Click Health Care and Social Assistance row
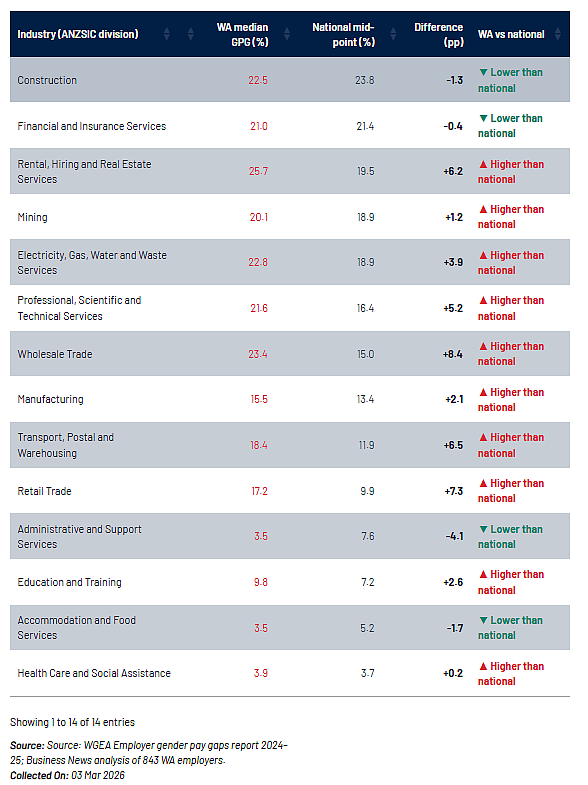Viewport: 588px width, 785px height. 290,673
